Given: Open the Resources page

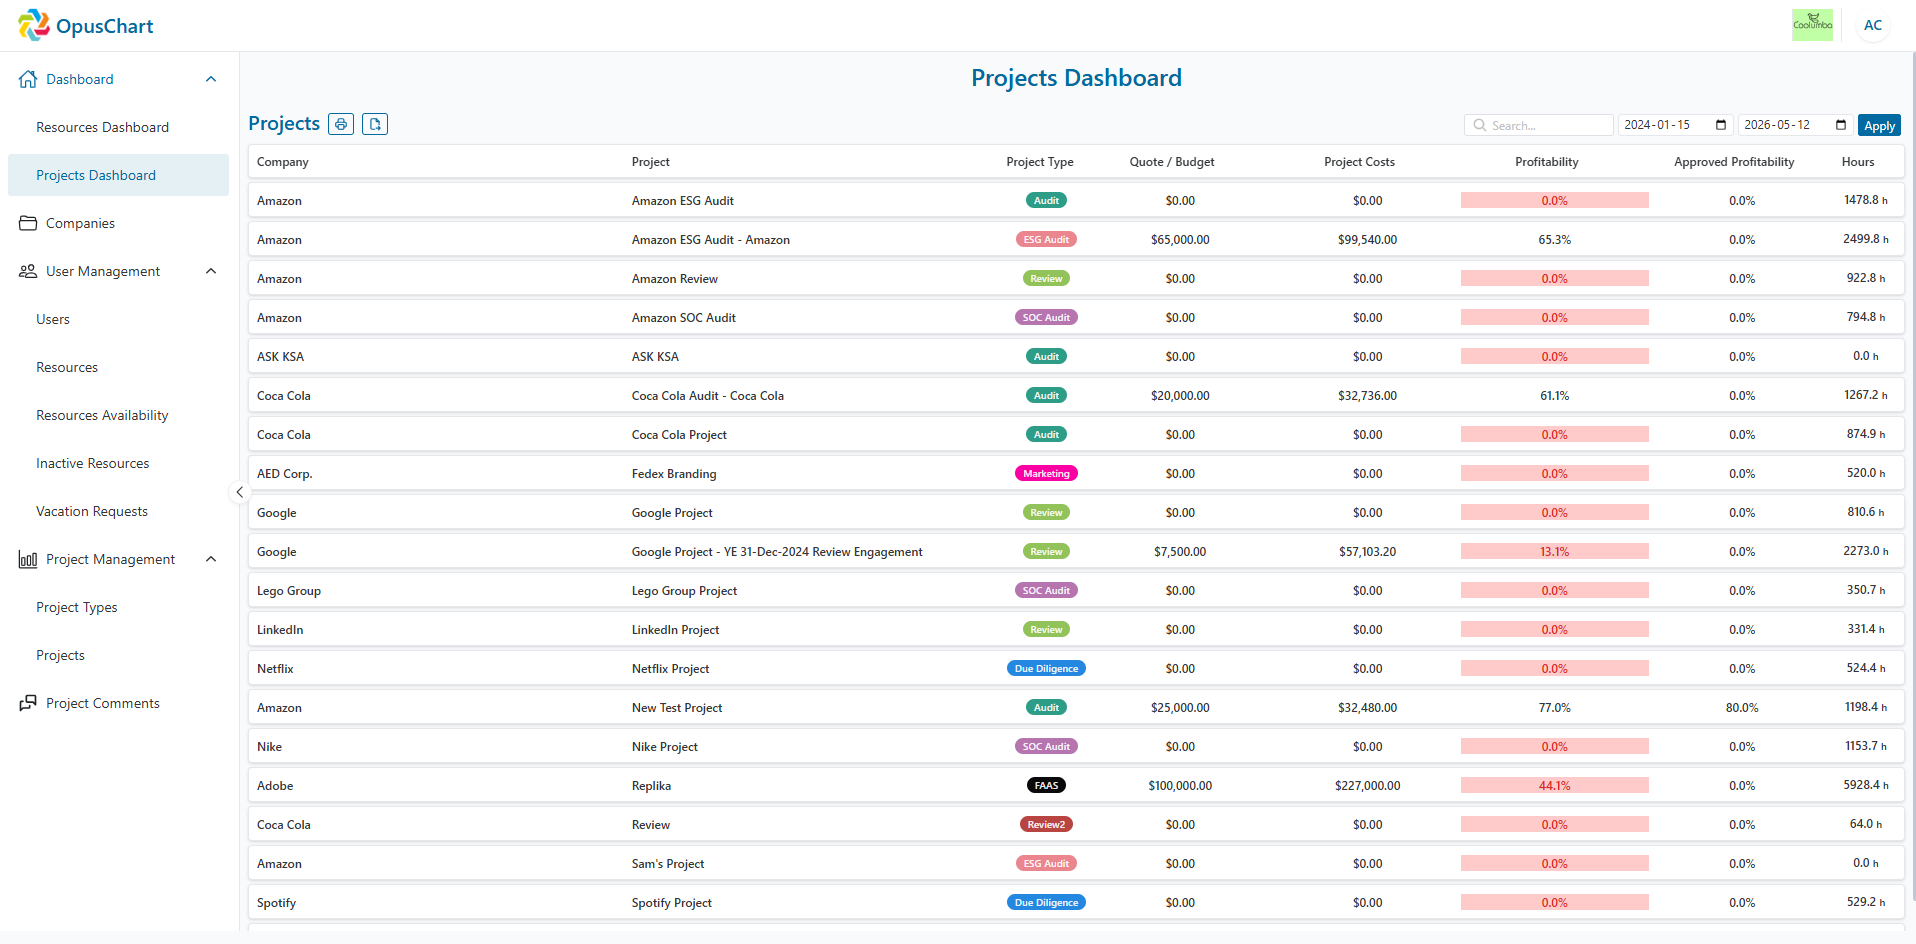Looking at the screenshot, I should click(x=118, y=367).
